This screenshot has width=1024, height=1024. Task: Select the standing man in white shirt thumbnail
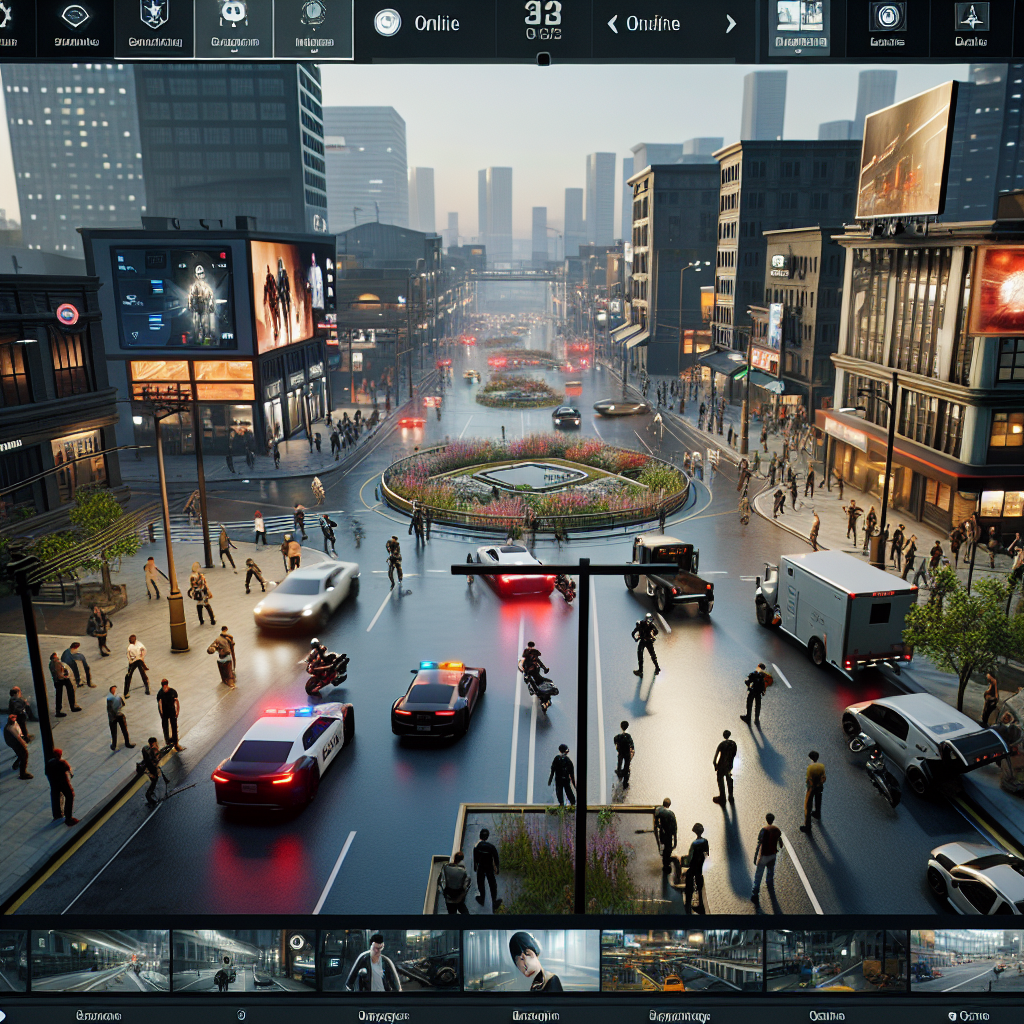click(x=391, y=961)
